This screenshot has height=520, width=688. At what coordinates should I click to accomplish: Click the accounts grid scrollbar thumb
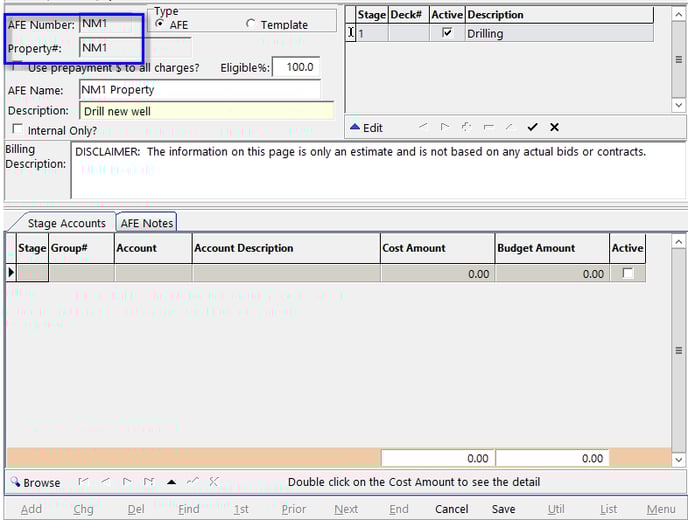tap(678, 350)
